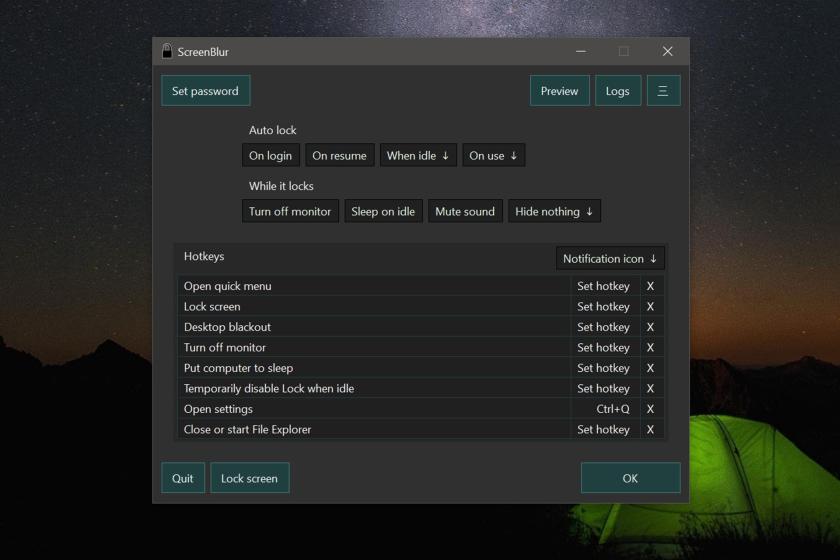Toggle On login auto lock

[271, 155]
